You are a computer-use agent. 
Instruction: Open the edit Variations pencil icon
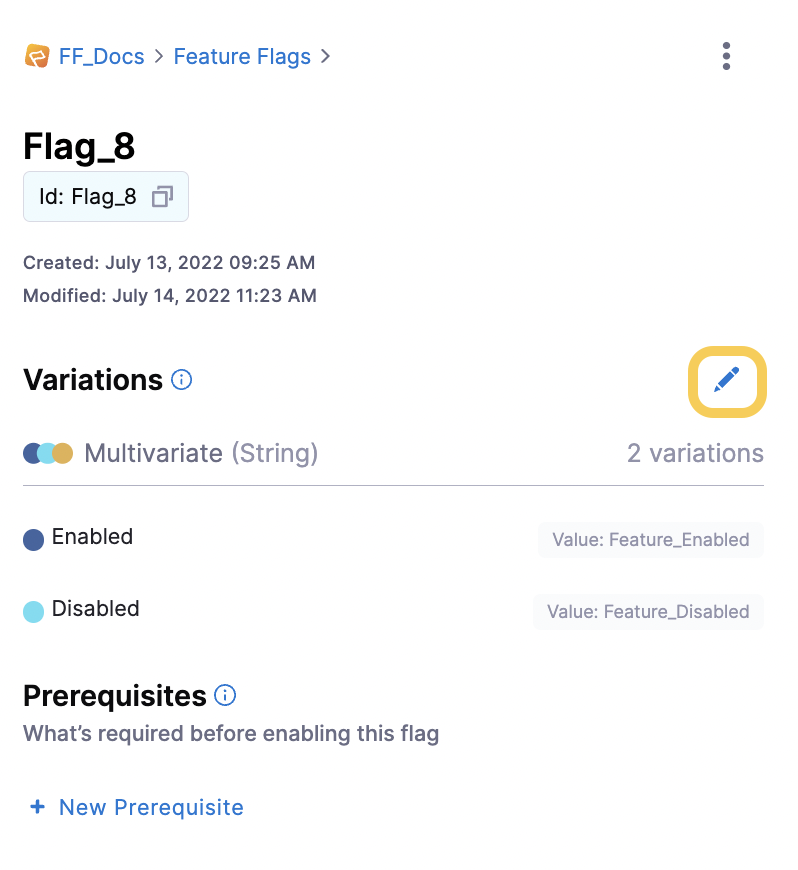click(x=727, y=381)
